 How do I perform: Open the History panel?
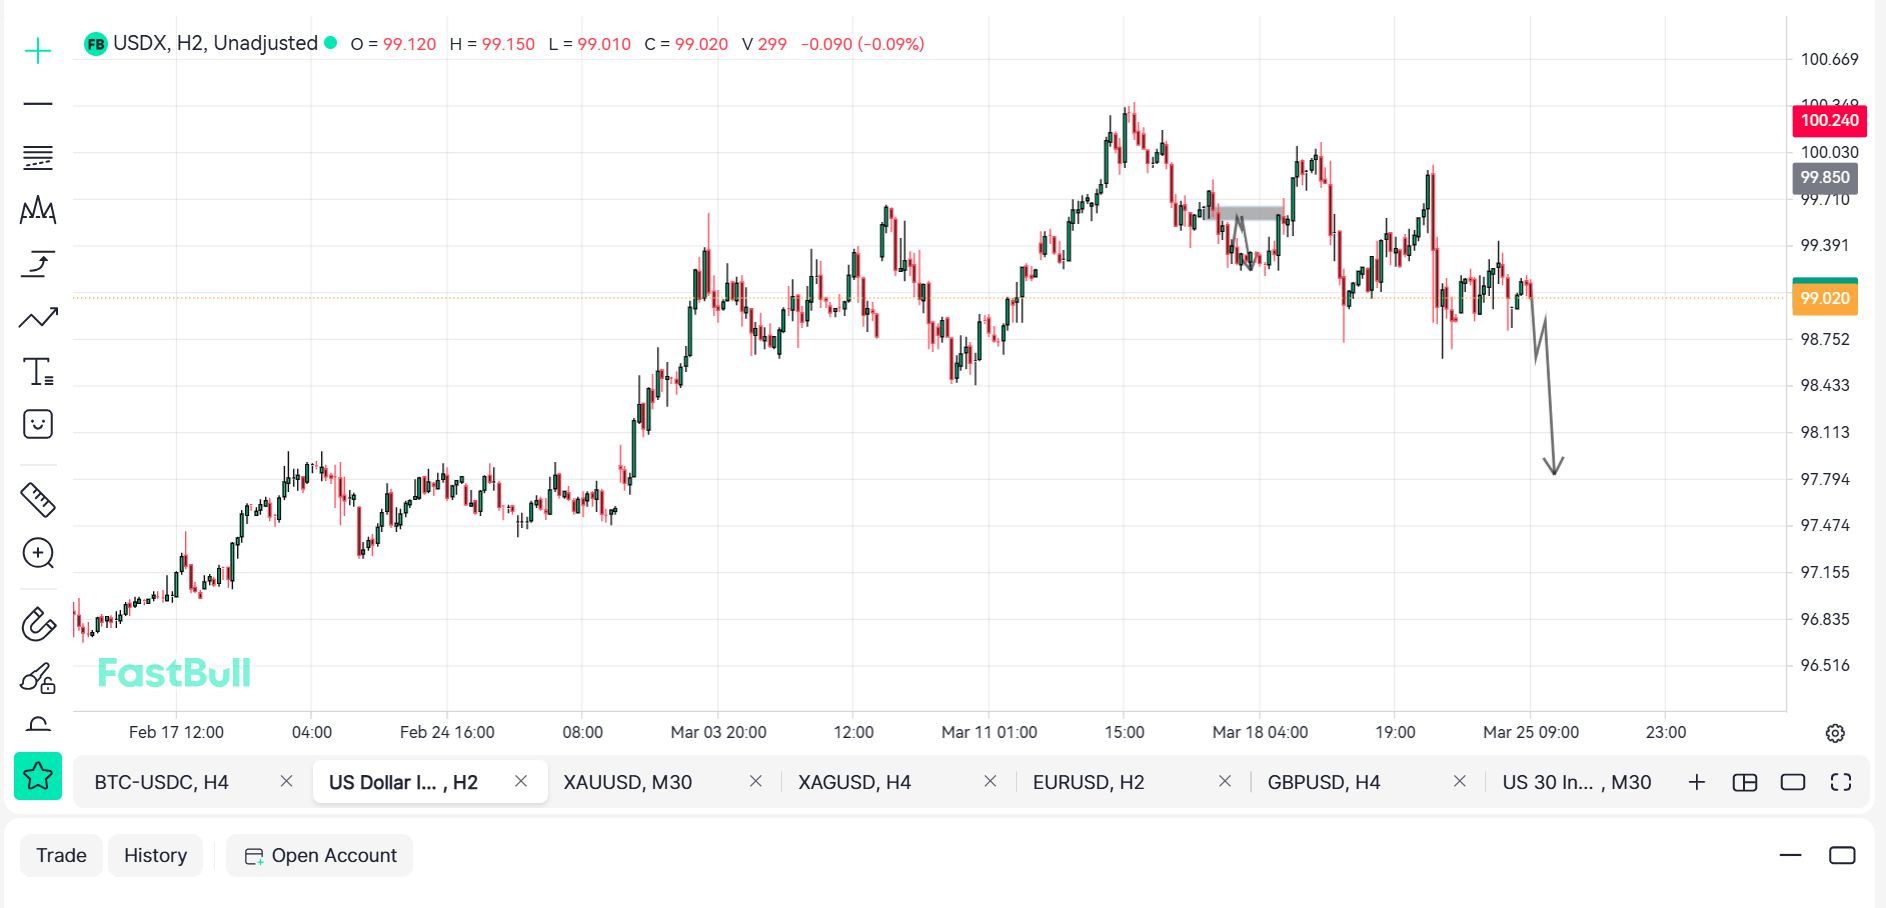tap(155, 855)
